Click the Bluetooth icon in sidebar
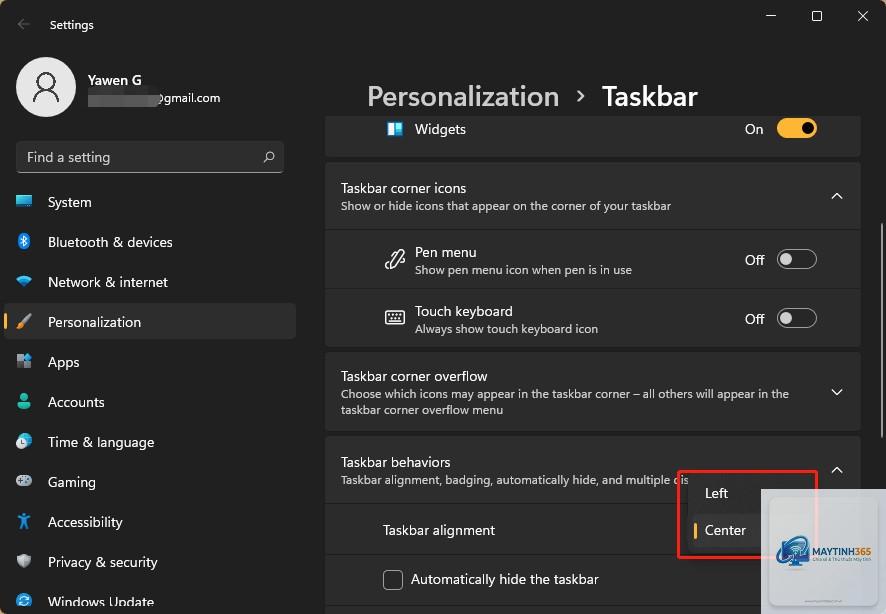Image resolution: width=886 pixels, height=614 pixels. tap(24, 241)
